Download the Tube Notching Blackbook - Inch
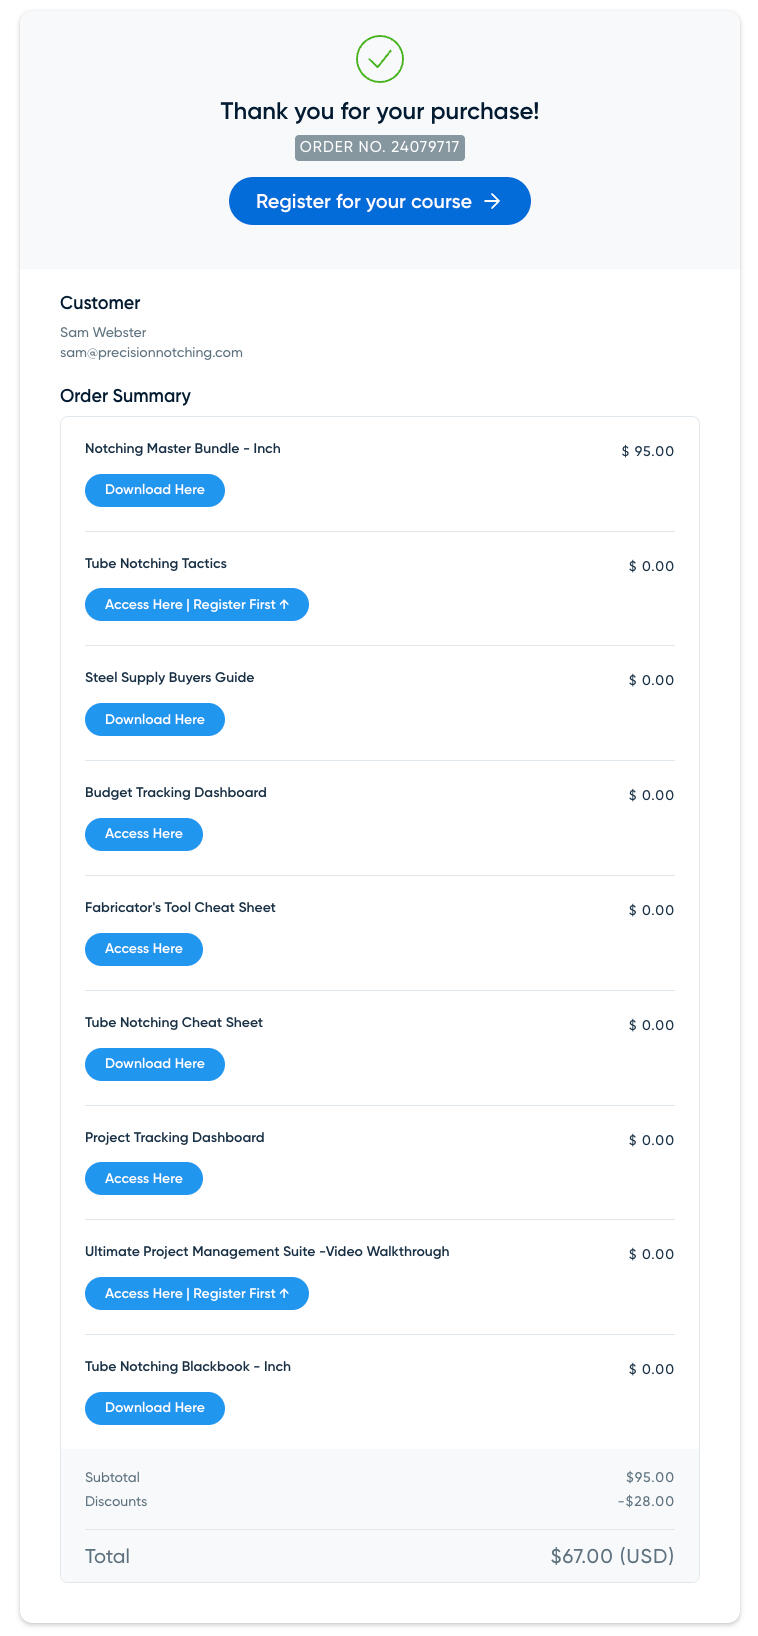Viewport: 758px width, 1636px height. [155, 1408]
